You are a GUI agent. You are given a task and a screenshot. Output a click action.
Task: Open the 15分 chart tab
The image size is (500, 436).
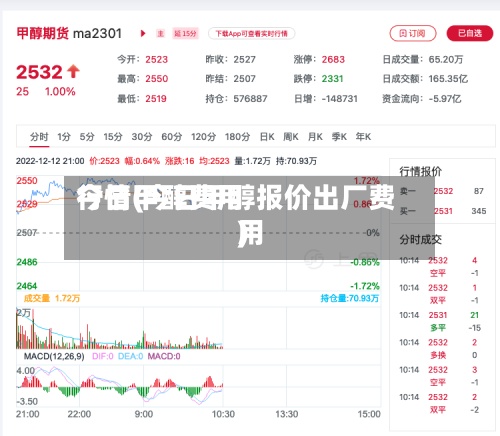click(113, 137)
